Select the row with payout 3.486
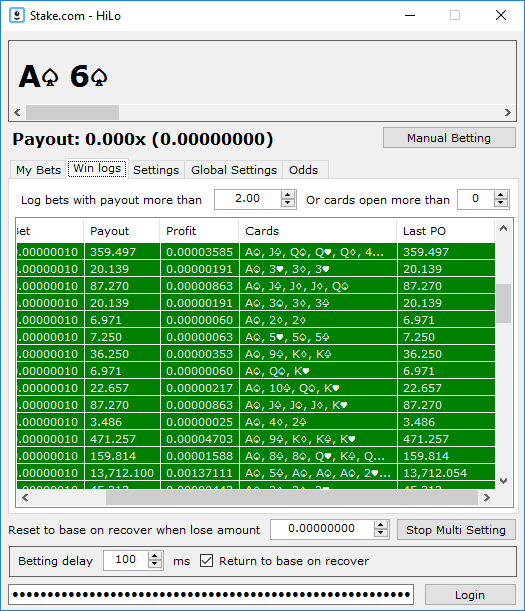 click(256, 422)
